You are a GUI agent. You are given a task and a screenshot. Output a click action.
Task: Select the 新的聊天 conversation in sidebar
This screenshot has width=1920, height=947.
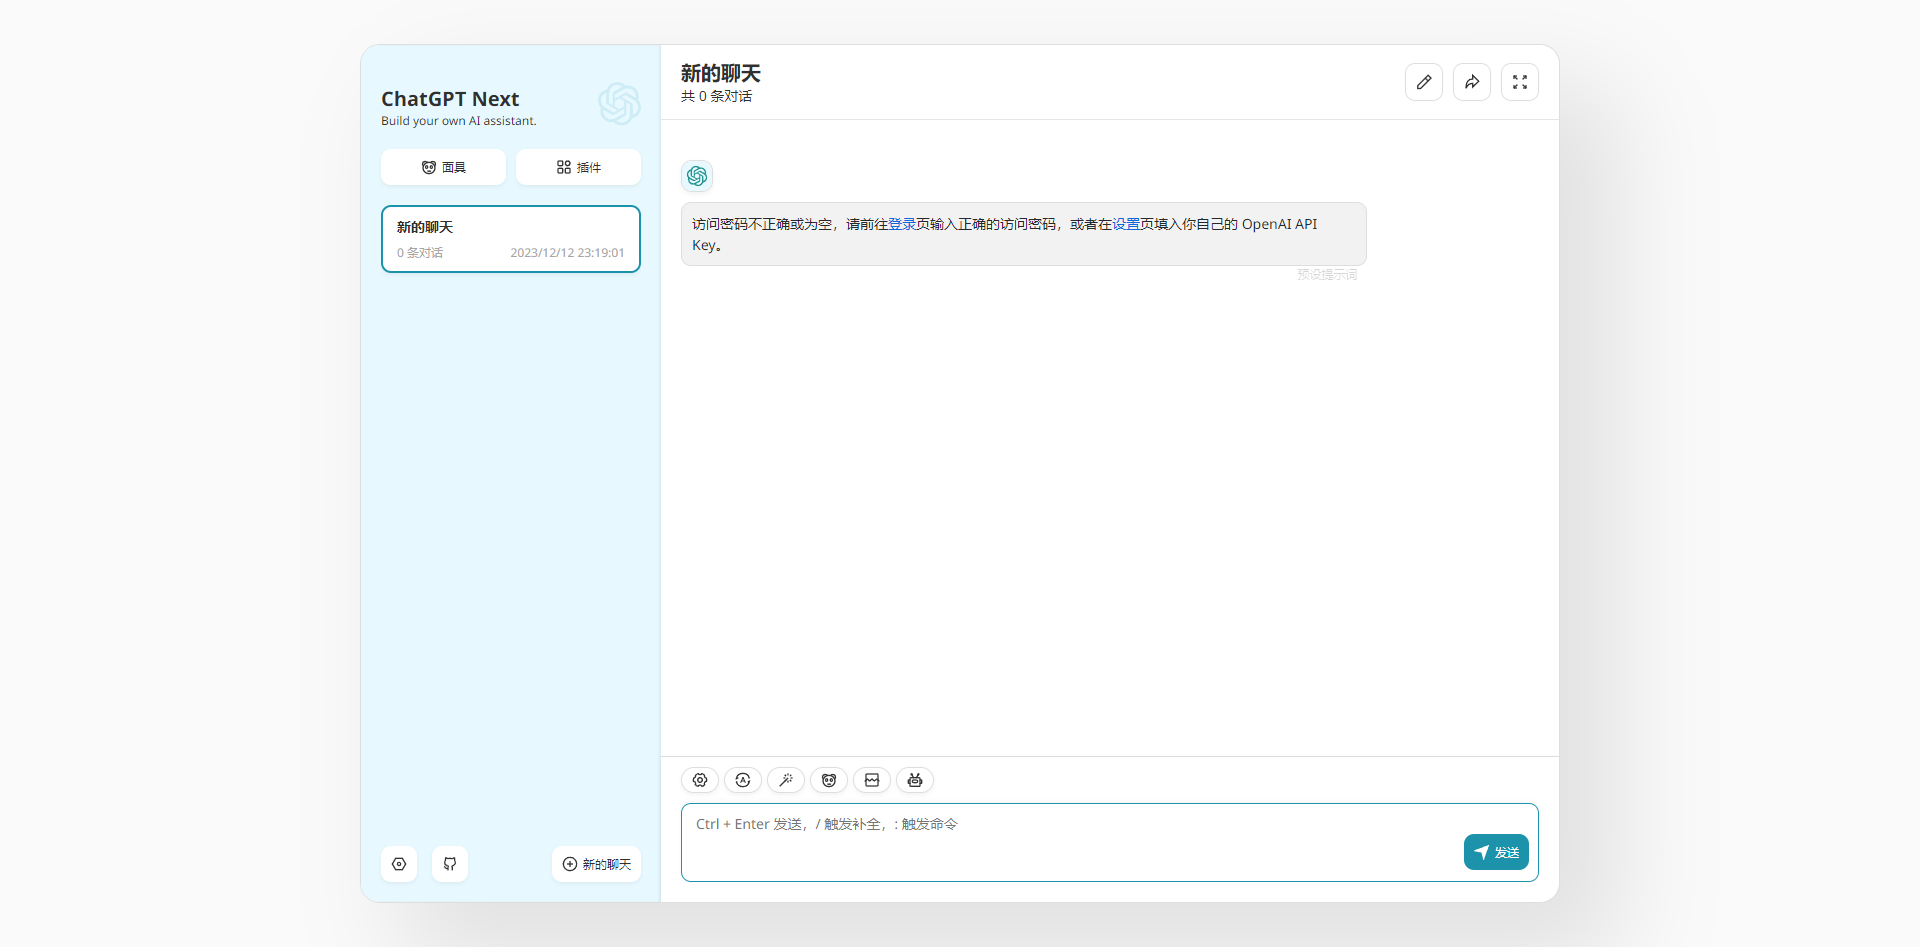[511, 239]
